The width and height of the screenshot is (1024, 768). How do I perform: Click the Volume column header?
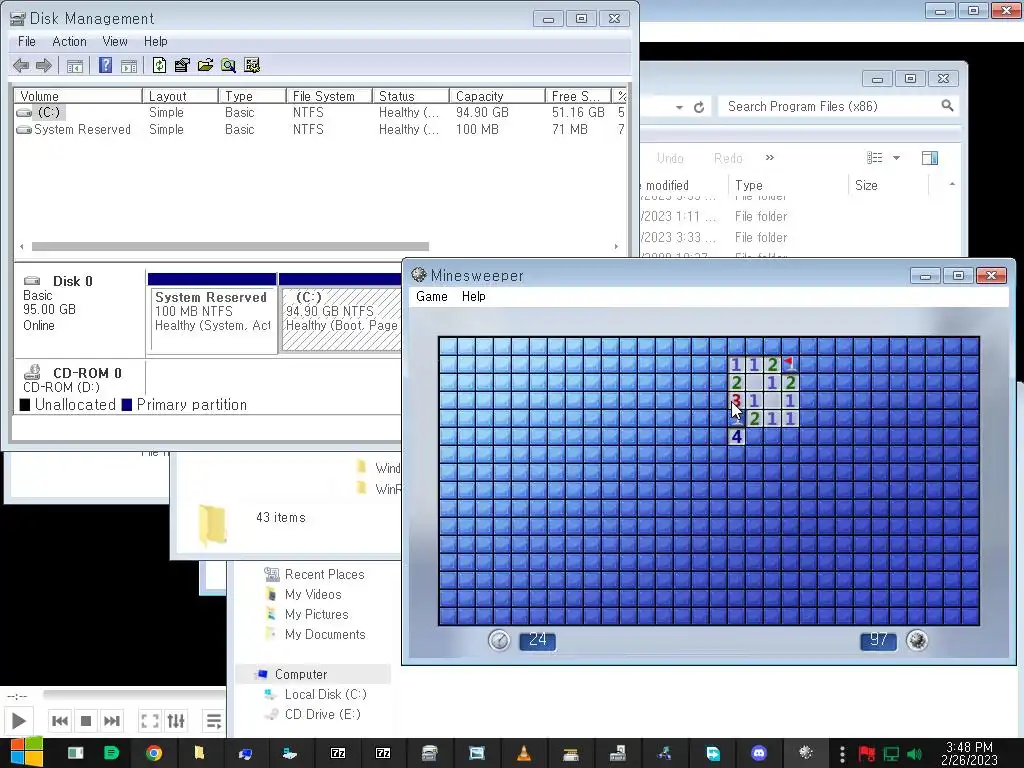click(78, 96)
